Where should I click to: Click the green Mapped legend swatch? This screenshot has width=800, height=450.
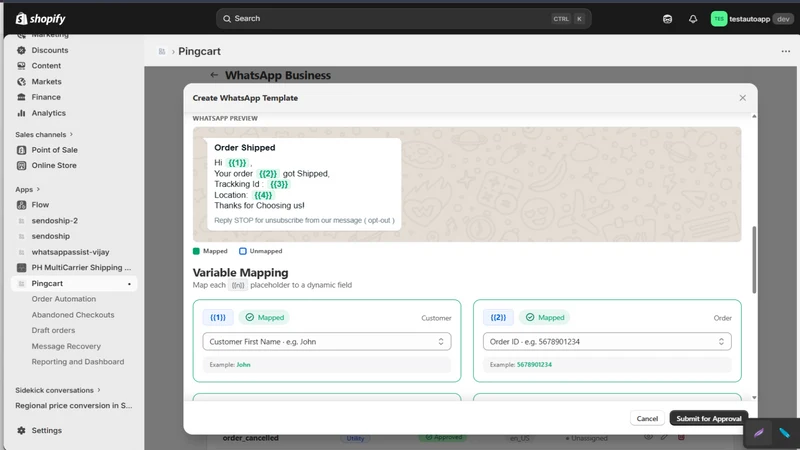[196, 251]
